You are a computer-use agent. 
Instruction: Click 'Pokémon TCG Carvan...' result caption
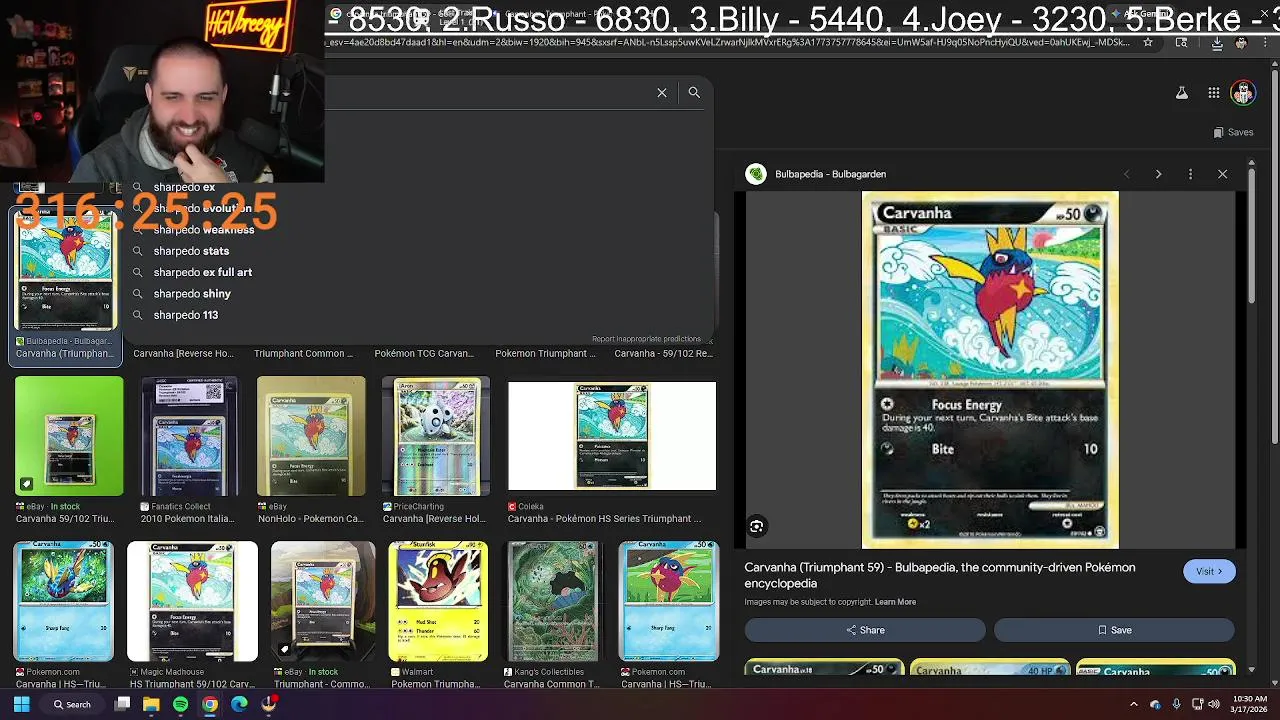(x=424, y=353)
